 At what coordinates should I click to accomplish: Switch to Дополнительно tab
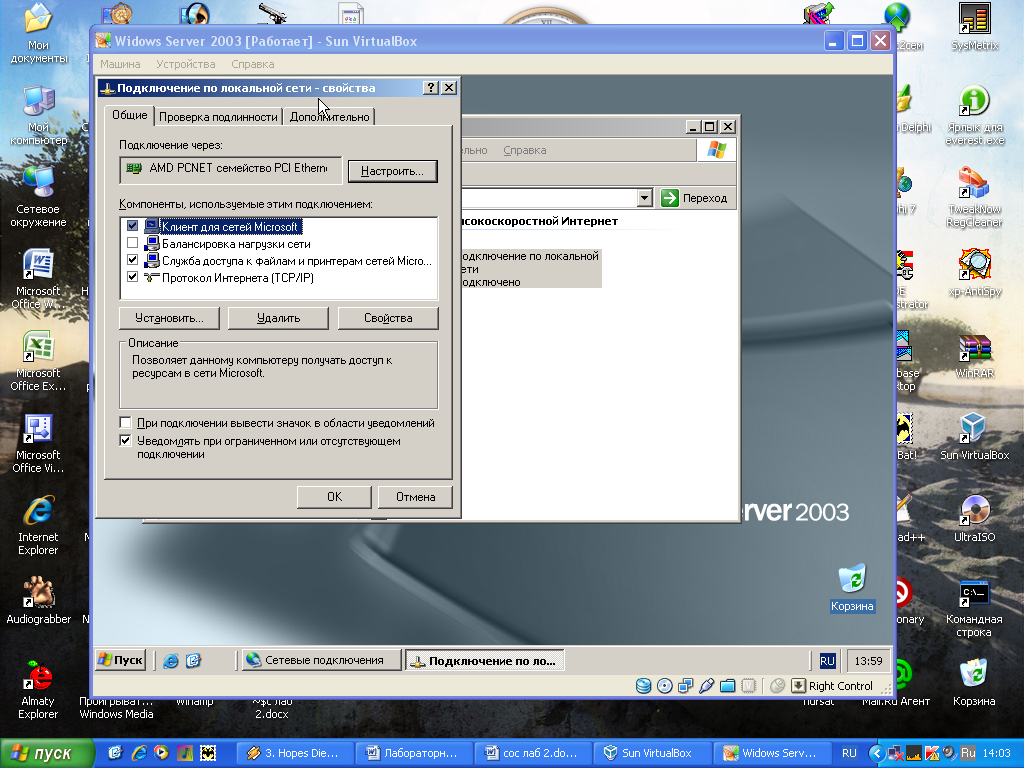tap(329, 117)
